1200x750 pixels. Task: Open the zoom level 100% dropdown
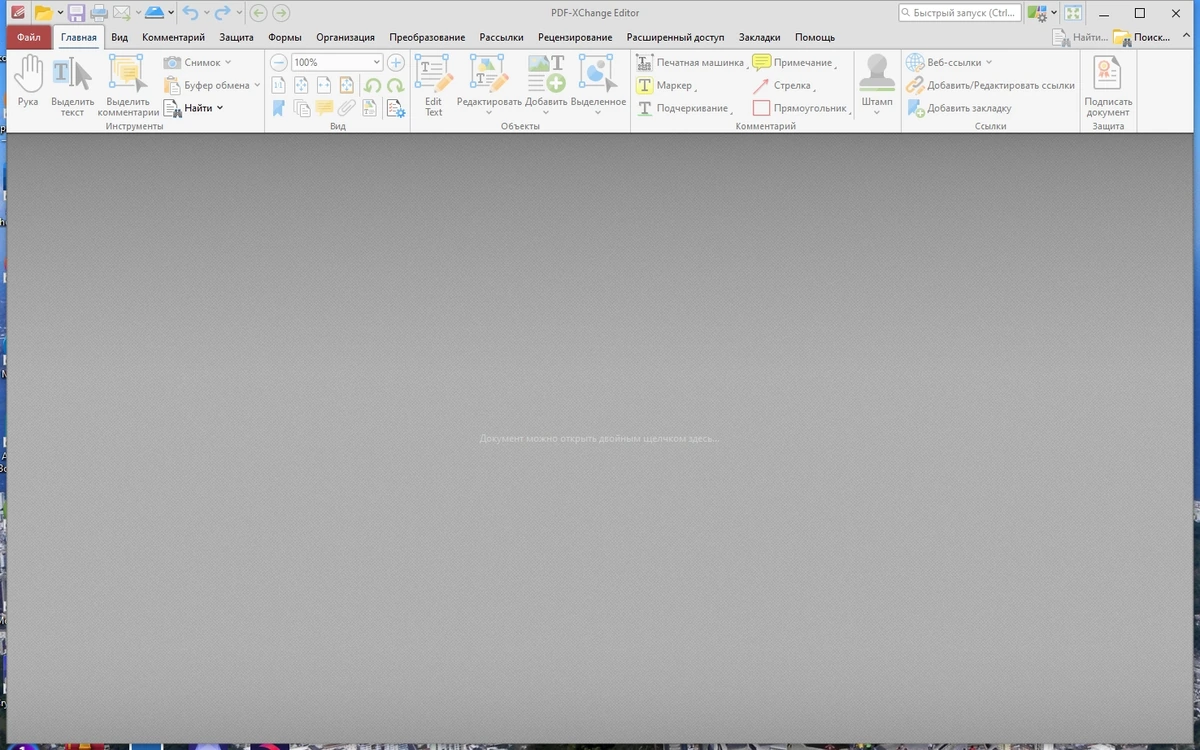[x=376, y=62]
